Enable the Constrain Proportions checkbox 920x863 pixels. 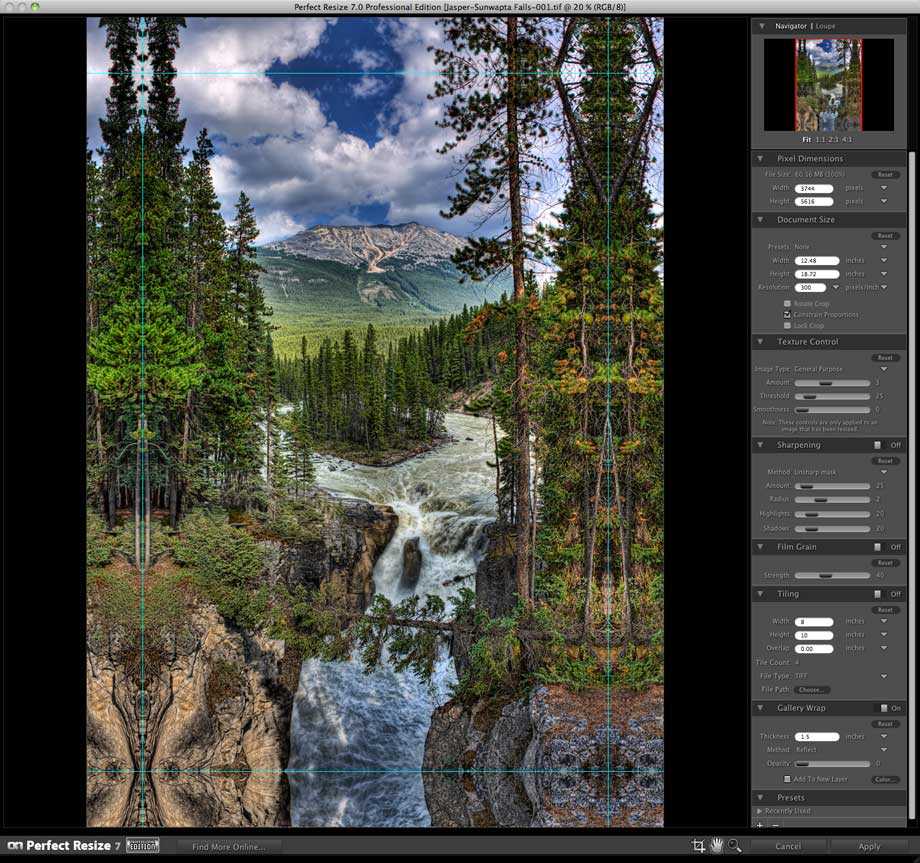788,314
